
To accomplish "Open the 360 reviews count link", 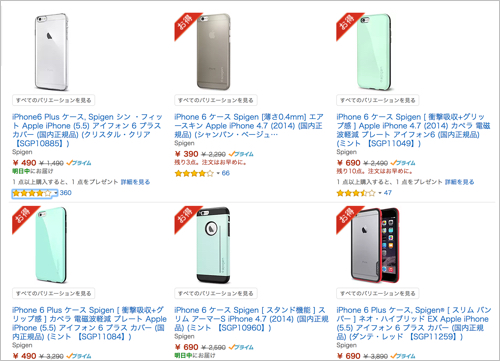I will coord(66,193).
